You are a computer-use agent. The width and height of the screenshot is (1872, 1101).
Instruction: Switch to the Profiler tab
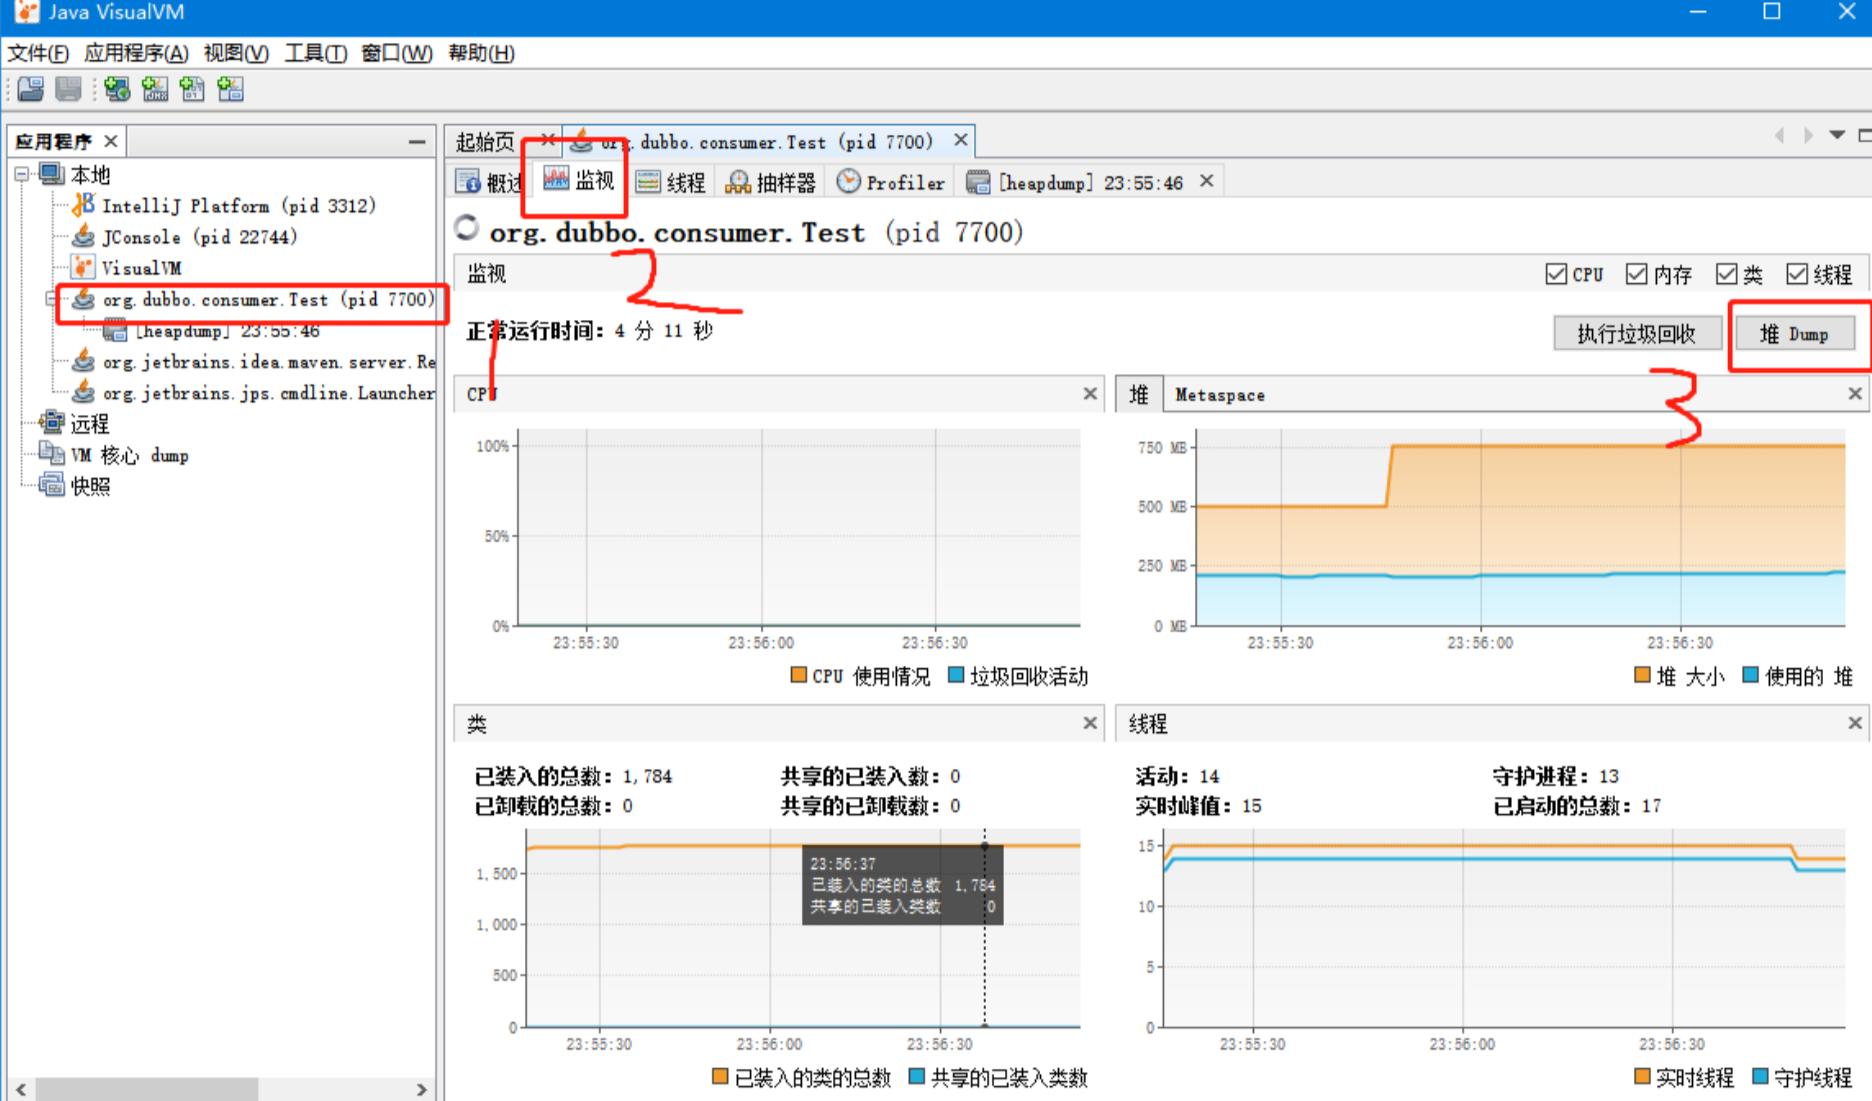(890, 182)
